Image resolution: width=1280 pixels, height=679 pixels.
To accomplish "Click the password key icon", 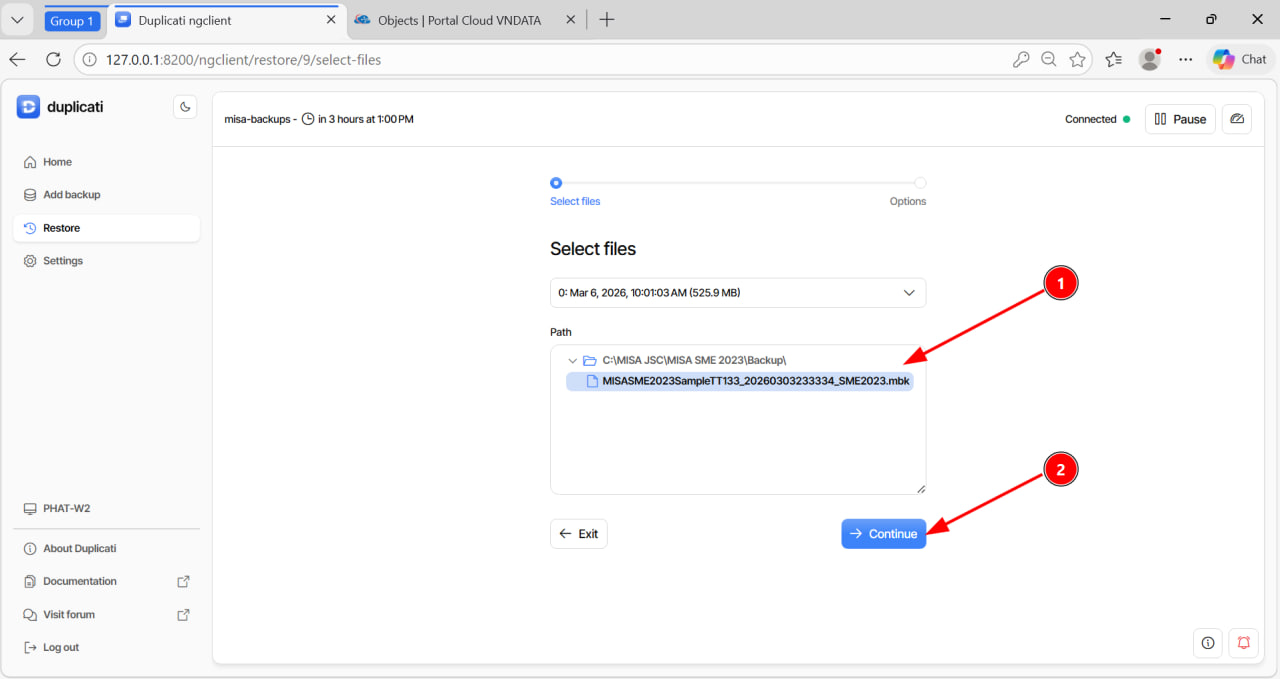I will 1021,60.
